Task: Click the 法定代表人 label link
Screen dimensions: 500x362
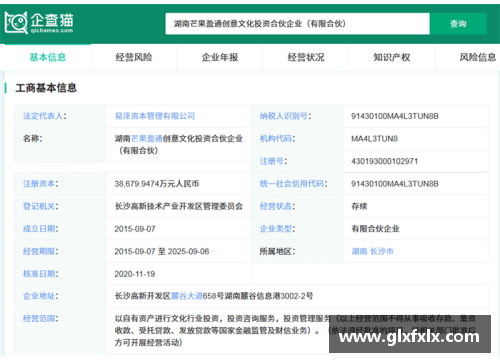Action: coord(43,116)
